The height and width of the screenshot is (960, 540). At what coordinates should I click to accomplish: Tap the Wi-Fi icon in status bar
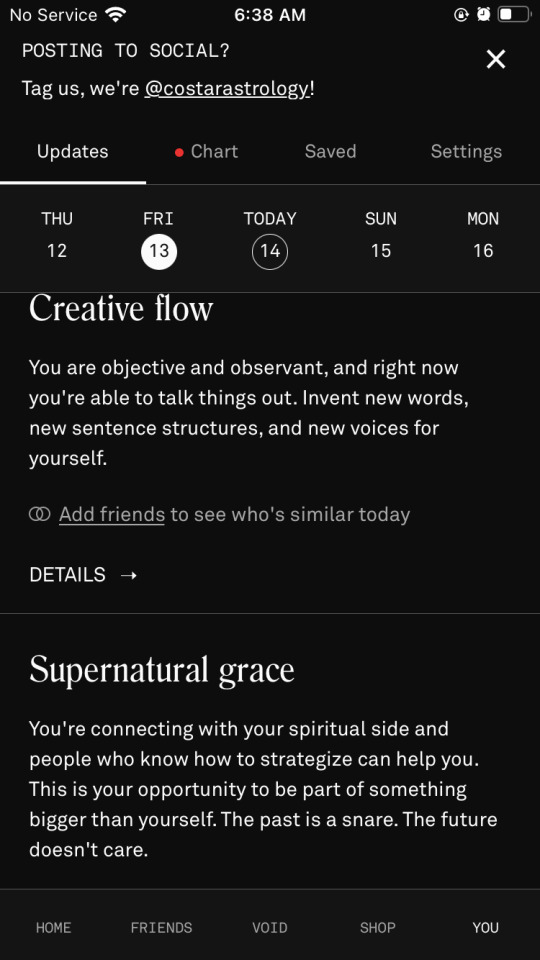tap(115, 14)
